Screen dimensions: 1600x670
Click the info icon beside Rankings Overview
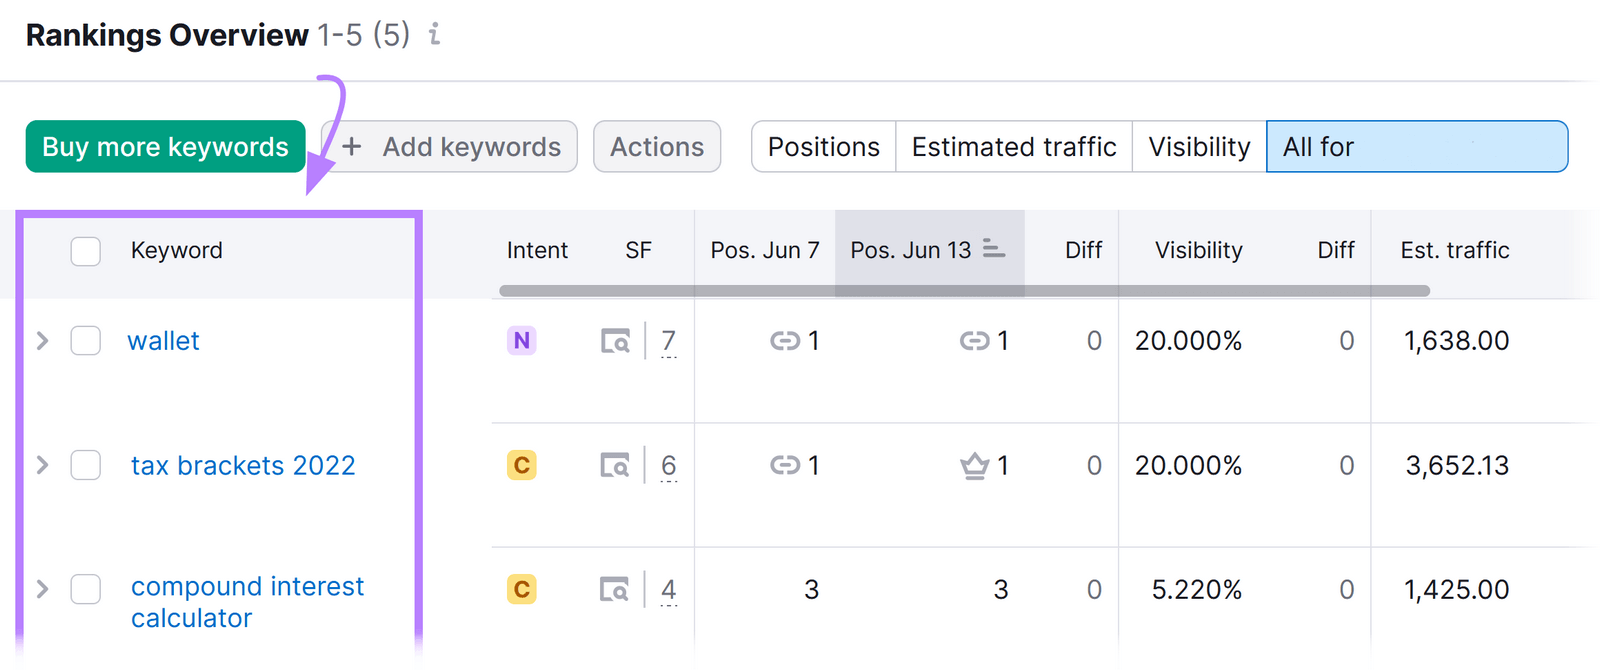click(x=434, y=35)
